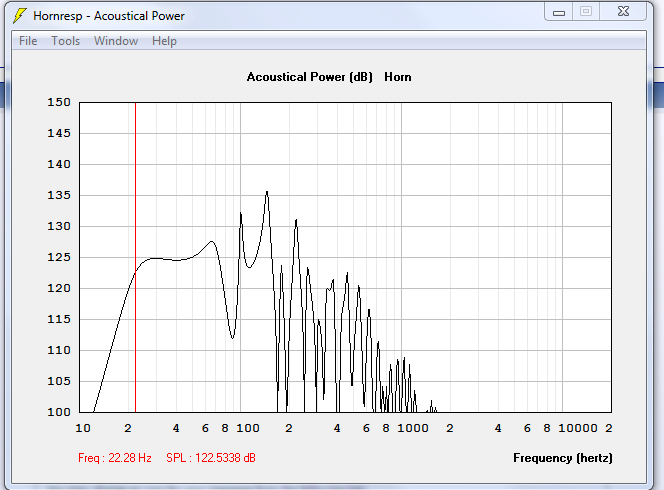Click the disabled maximize button

click(586, 11)
